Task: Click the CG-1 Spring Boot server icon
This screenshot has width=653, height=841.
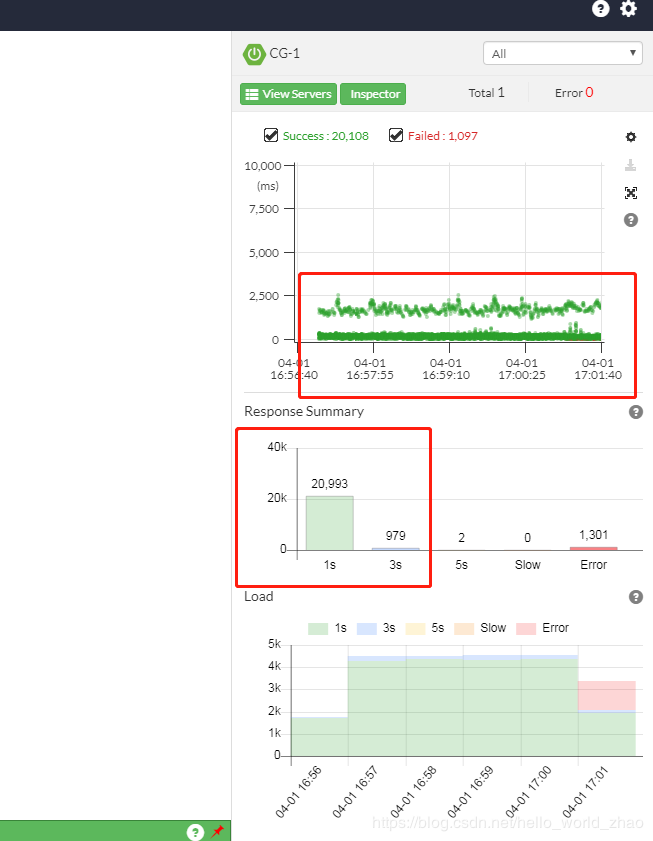Action: (x=254, y=54)
